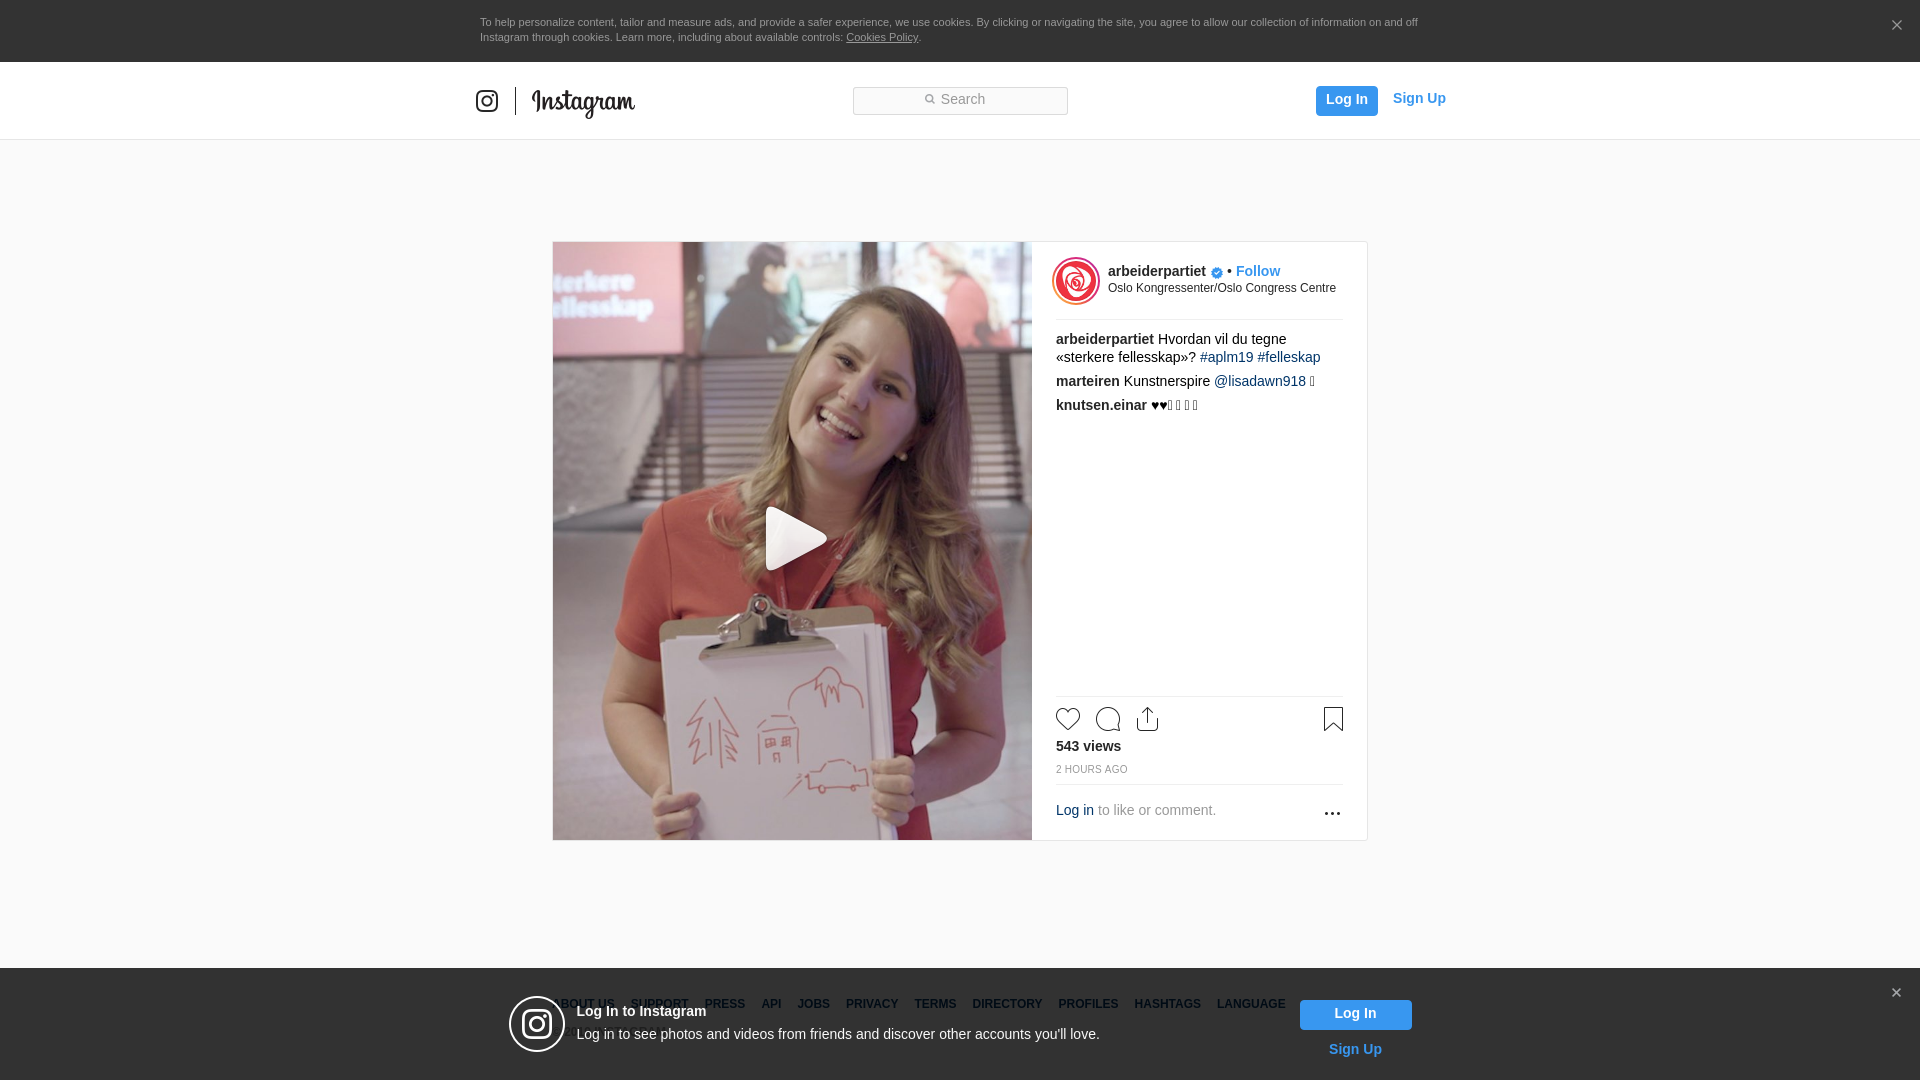Viewport: 1920px width, 1080px height.
Task: Open the LANGUAGE footer selector
Action: click(1250, 1004)
